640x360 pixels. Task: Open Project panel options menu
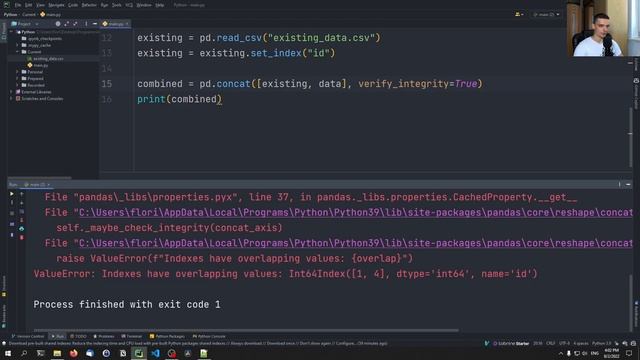click(86, 24)
